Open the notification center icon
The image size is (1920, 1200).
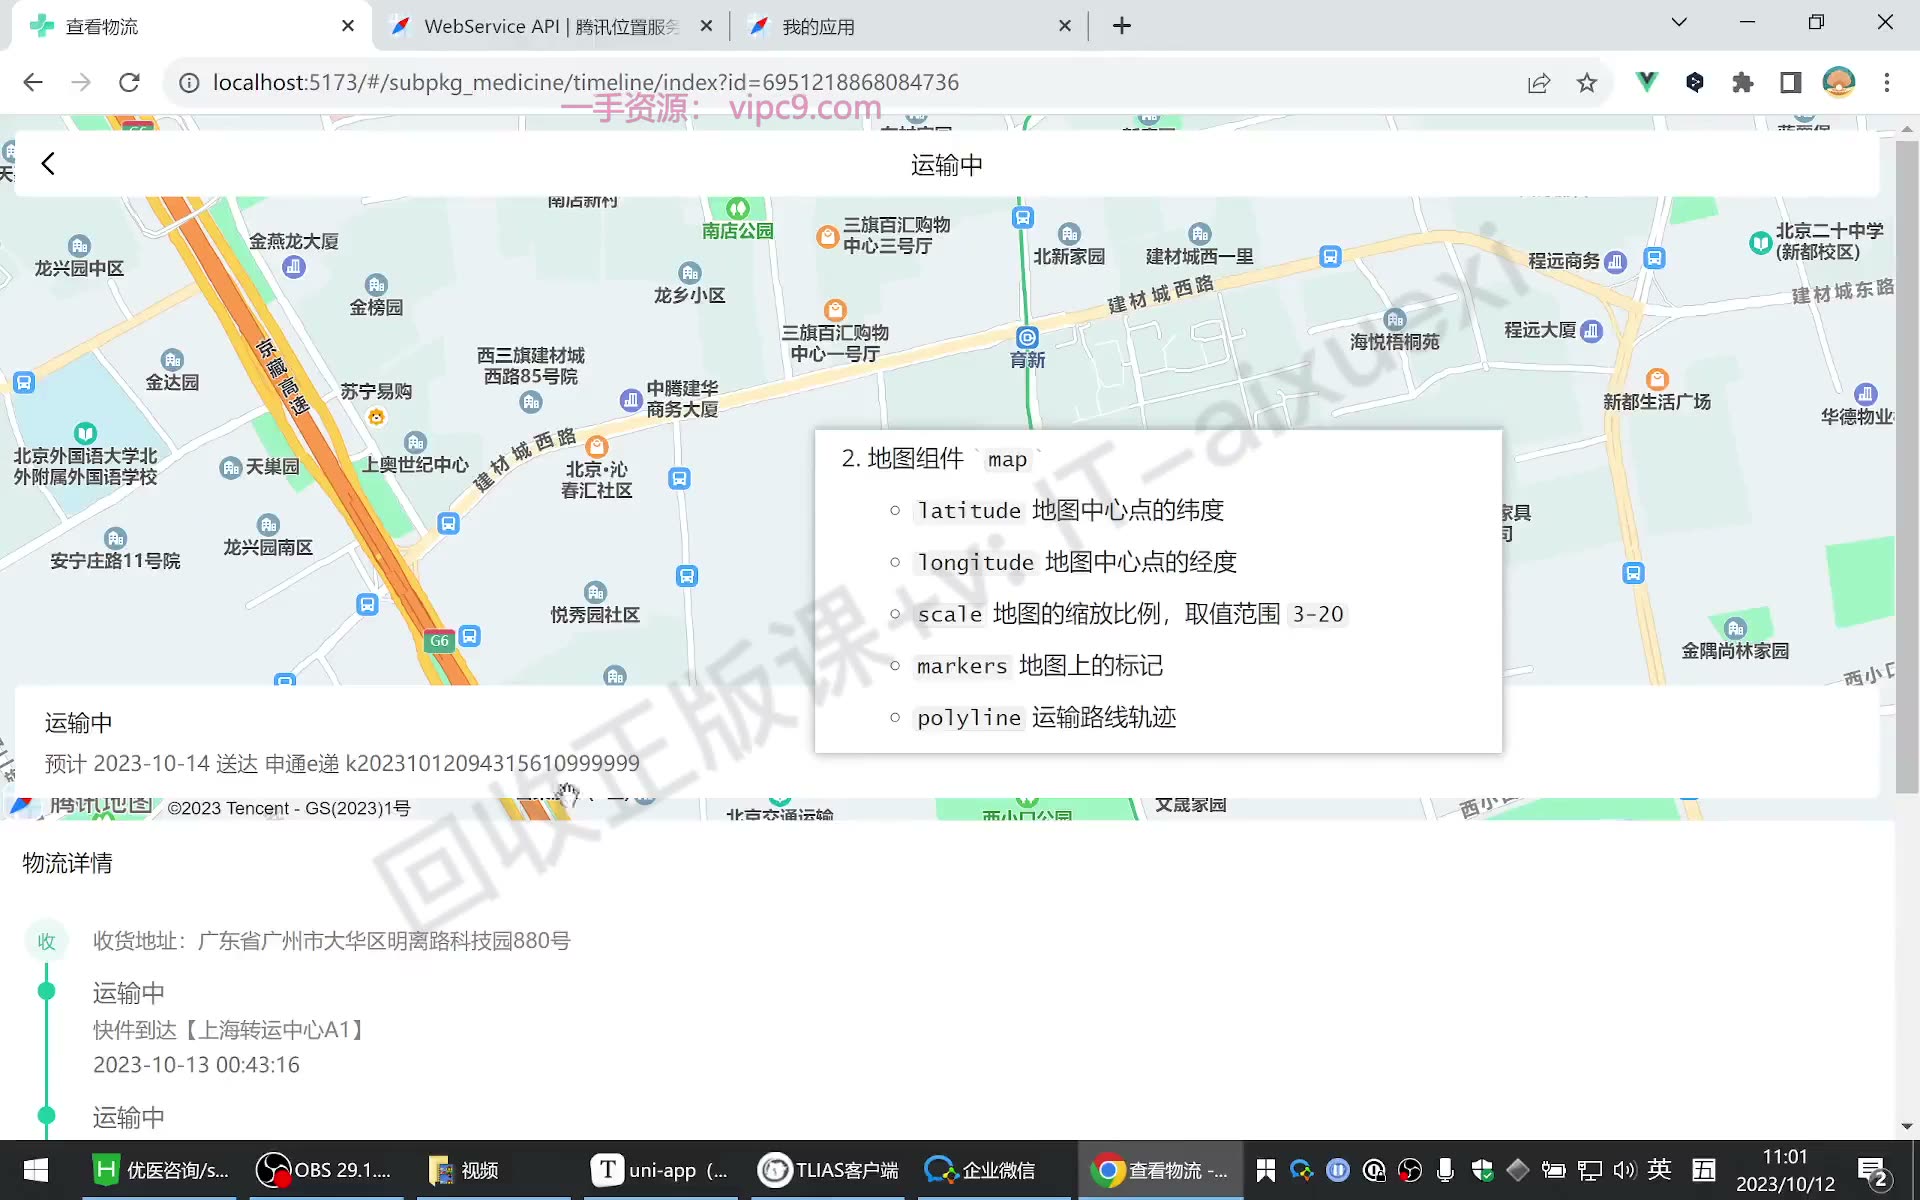(x=1872, y=1172)
